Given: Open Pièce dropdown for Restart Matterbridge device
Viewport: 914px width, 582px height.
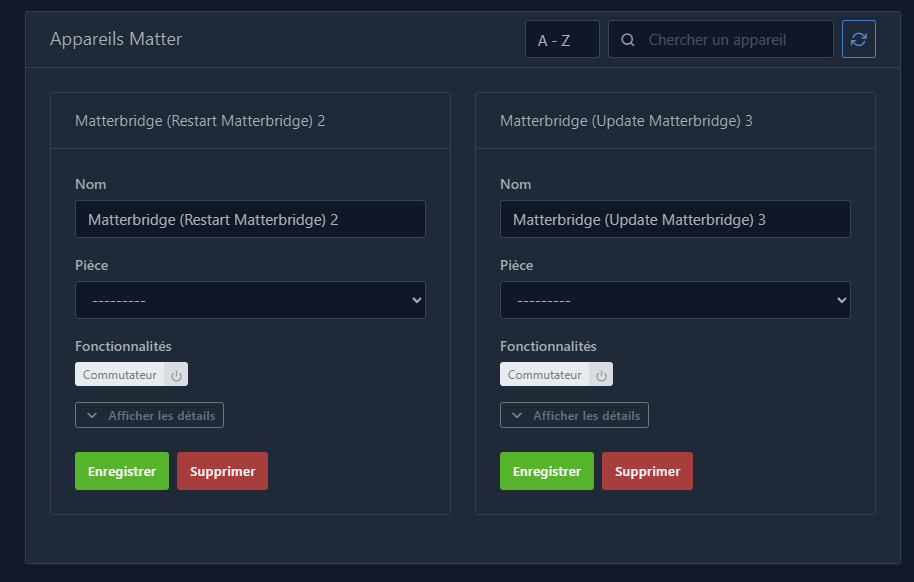Looking at the screenshot, I should pos(250,300).
